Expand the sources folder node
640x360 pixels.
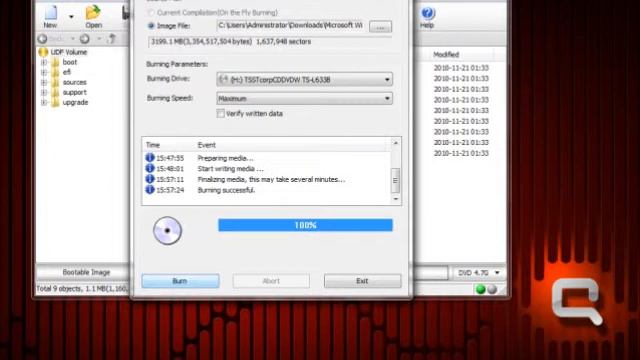[44, 82]
